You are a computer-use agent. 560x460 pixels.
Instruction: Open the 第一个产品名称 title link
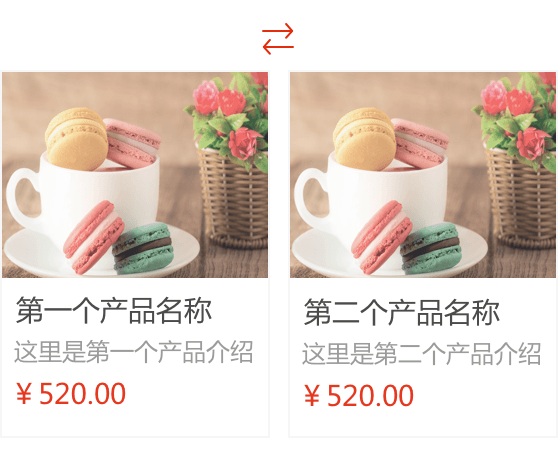[114, 310]
